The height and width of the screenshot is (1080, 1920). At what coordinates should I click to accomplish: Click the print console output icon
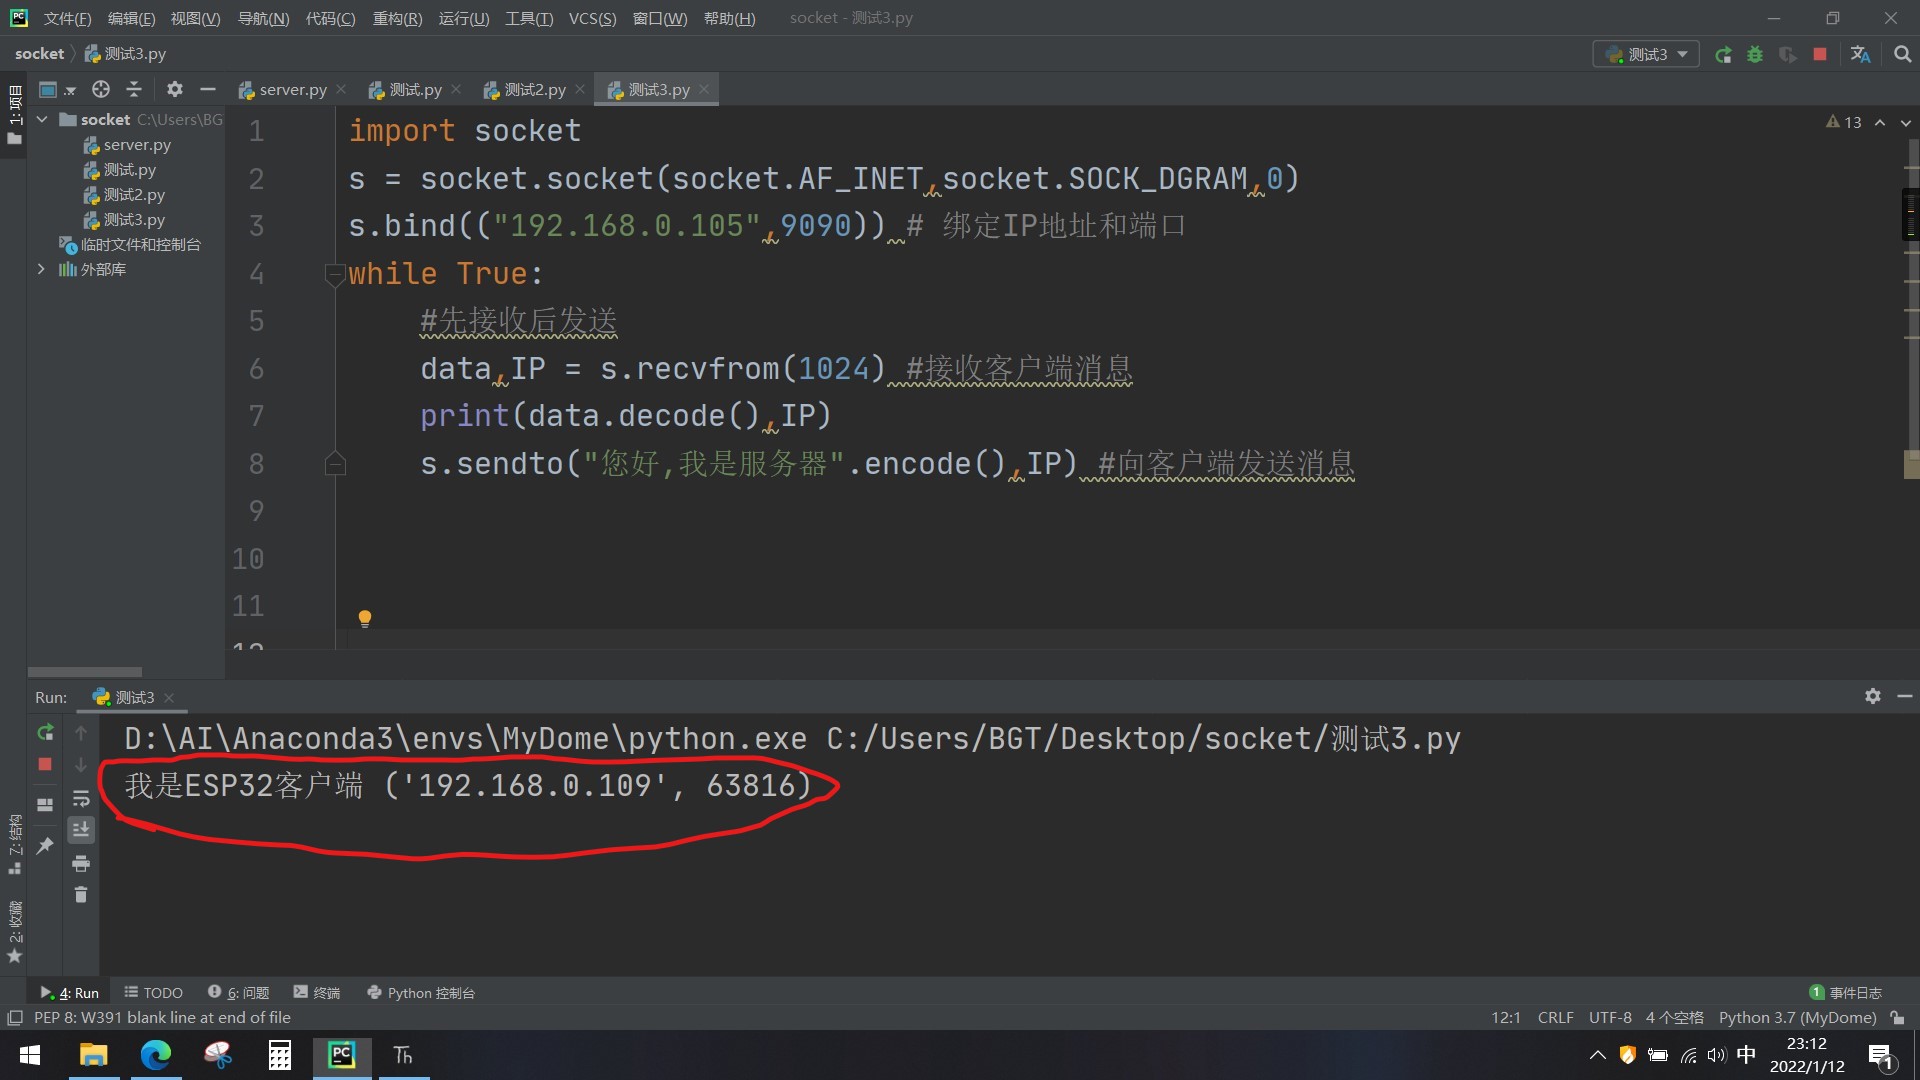coord(81,863)
